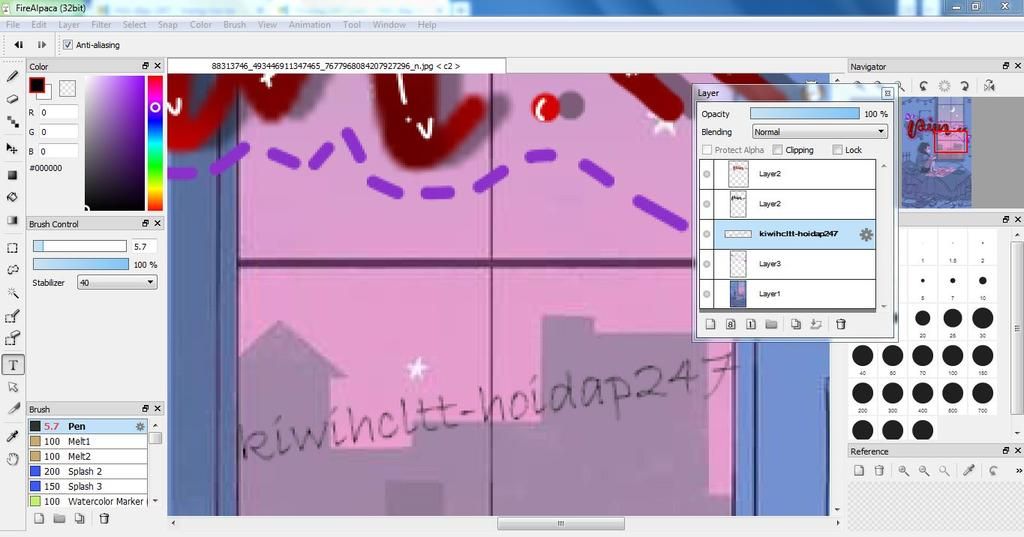Select the Text tool
This screenshot has width=1024, height=537.
pos(13,365)
